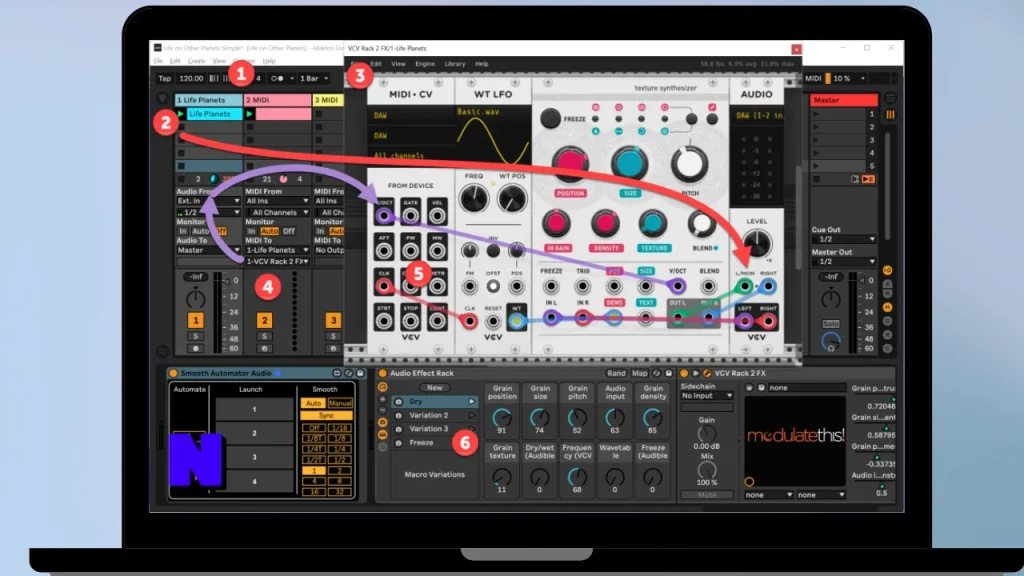Solo track 1 with S button
Viewport: 1024px width, 576px height.
click(x=195, y=336)
